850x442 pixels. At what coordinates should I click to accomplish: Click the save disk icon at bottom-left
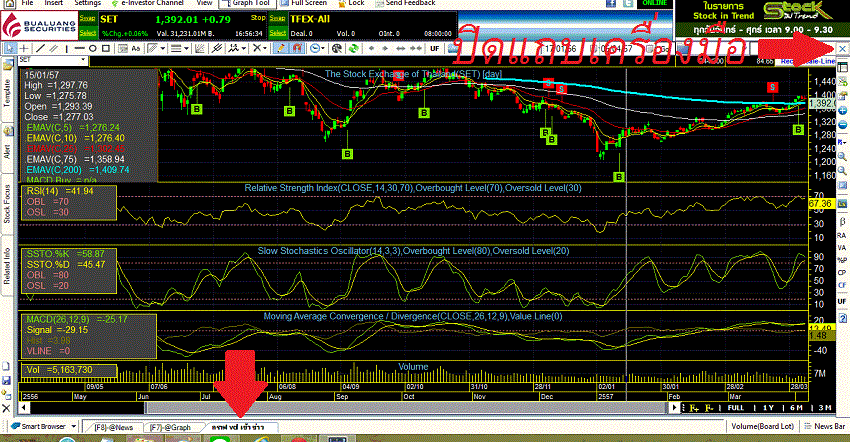pos(7,381)
